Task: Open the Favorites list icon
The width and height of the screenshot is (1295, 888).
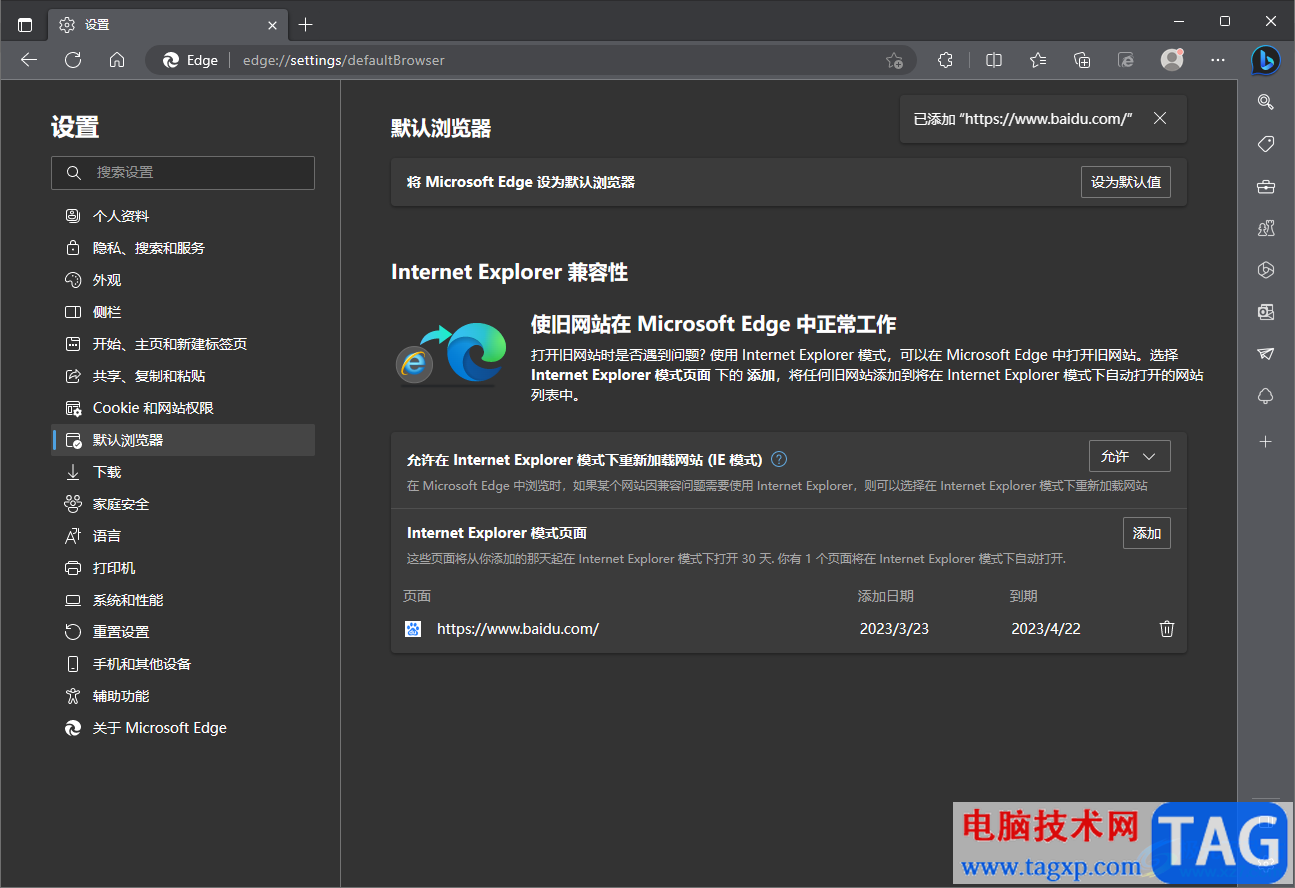Action: [1038, 60]
